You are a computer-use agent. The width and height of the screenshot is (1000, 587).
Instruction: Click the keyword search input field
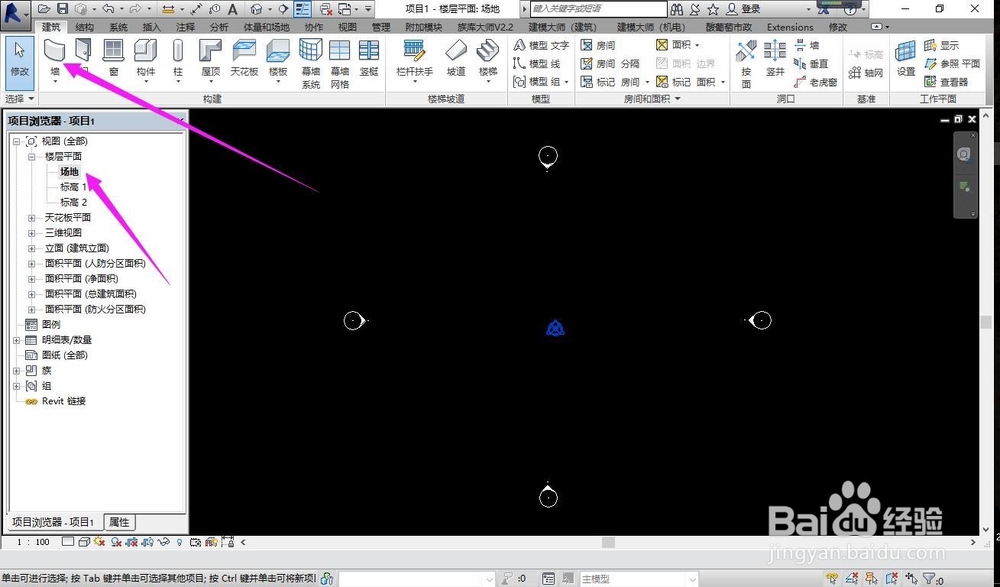[599, 9]
